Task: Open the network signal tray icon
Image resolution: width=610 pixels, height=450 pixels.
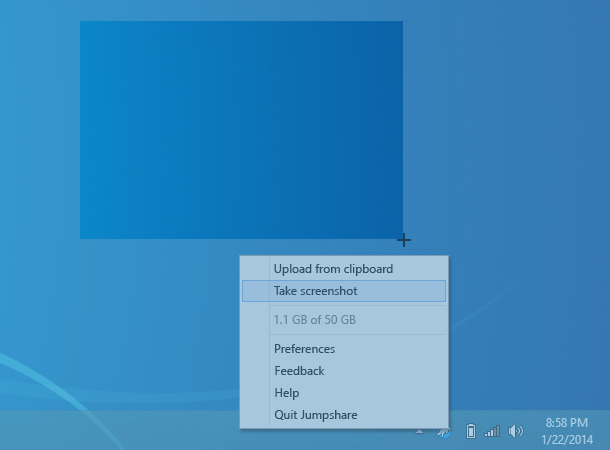Action: 492,431
